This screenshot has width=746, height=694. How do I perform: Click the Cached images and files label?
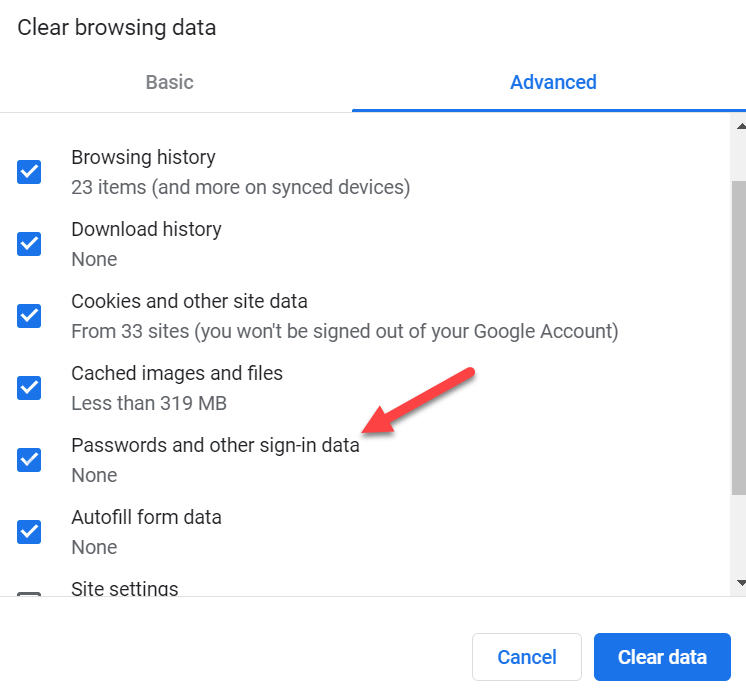(x=177, y=373)
